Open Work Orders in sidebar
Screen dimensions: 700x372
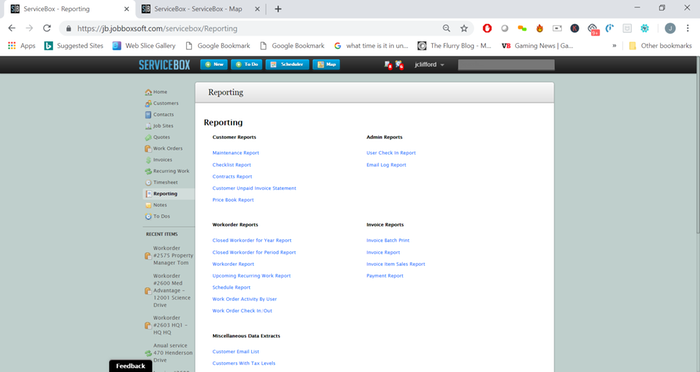[x=163, y=148]
